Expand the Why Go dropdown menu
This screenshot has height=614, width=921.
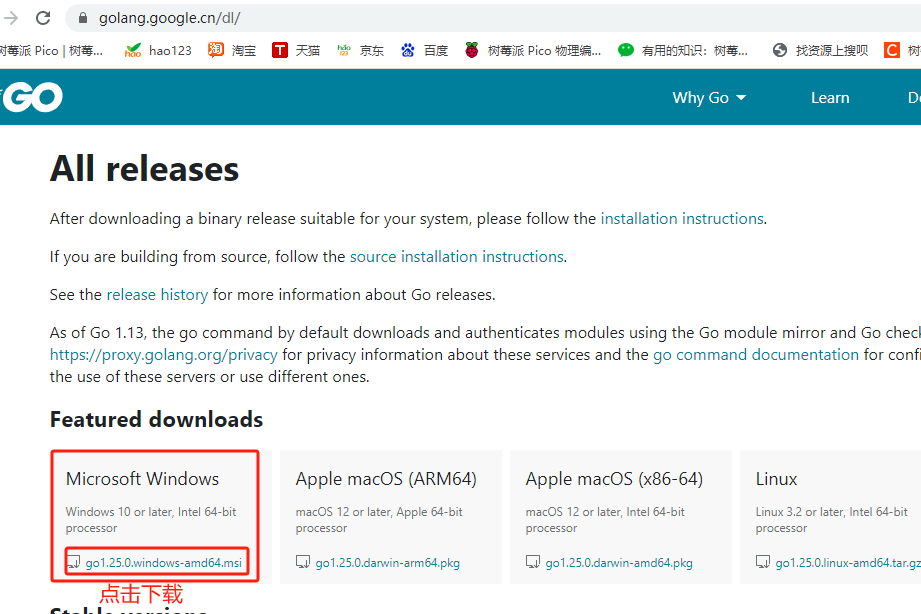point(709,97)
